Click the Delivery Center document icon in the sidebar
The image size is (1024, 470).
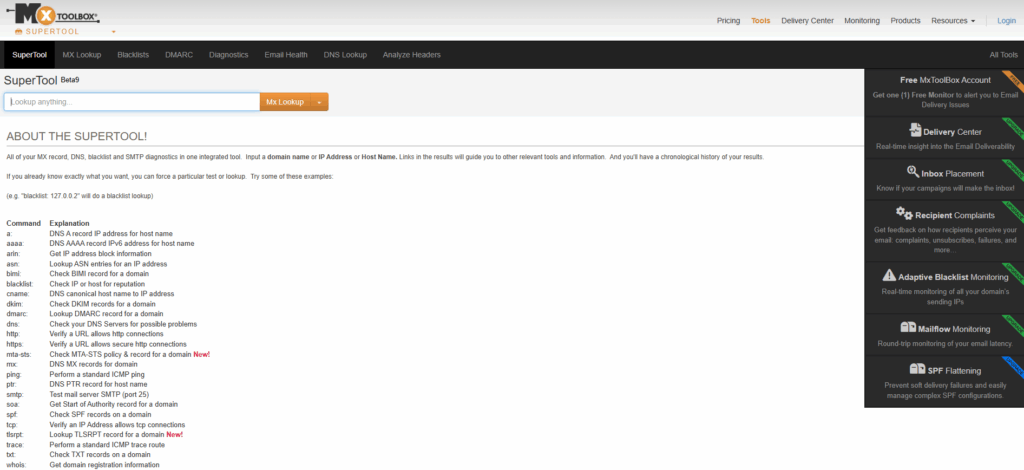tap(915, 129)
